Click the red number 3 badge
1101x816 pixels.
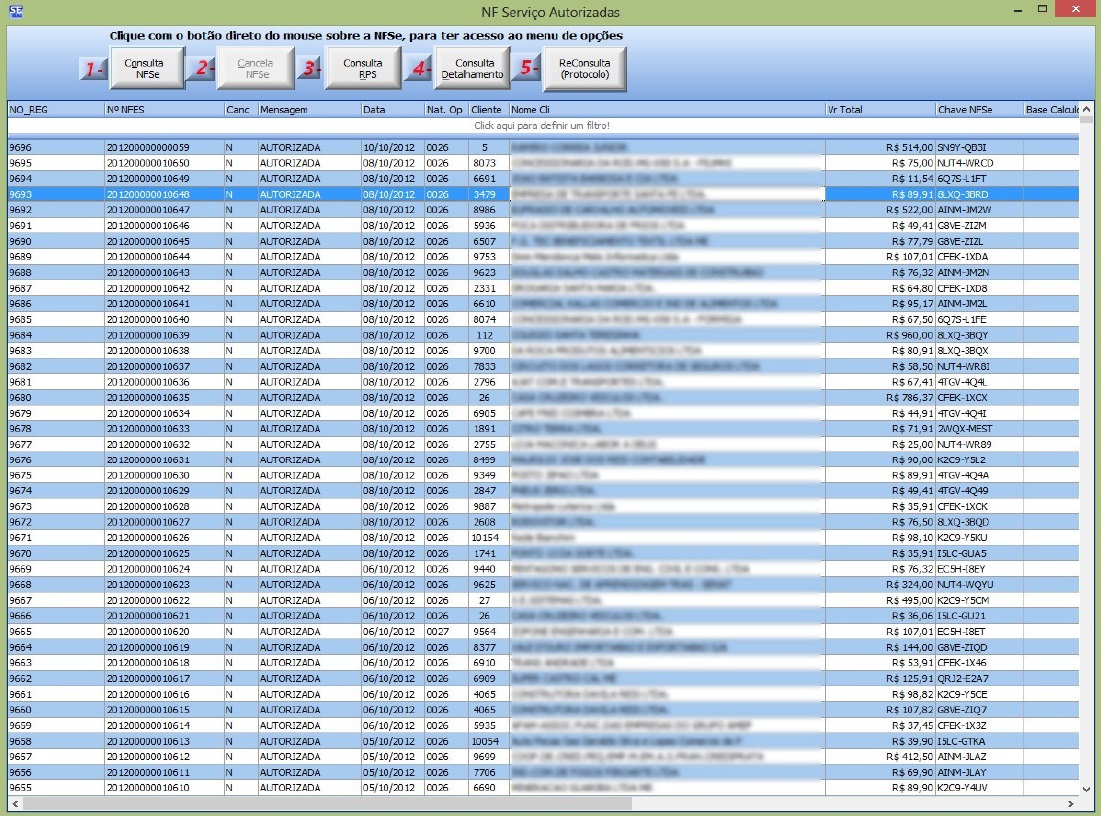coord(310,69)
